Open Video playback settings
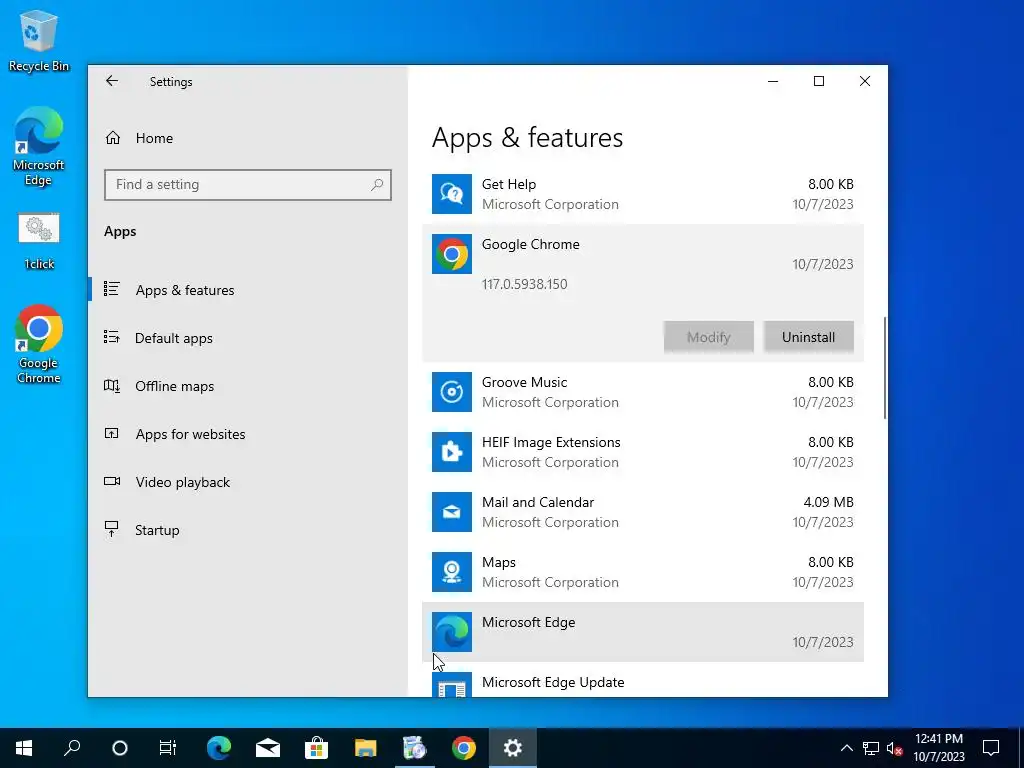 tap(183, 482)
